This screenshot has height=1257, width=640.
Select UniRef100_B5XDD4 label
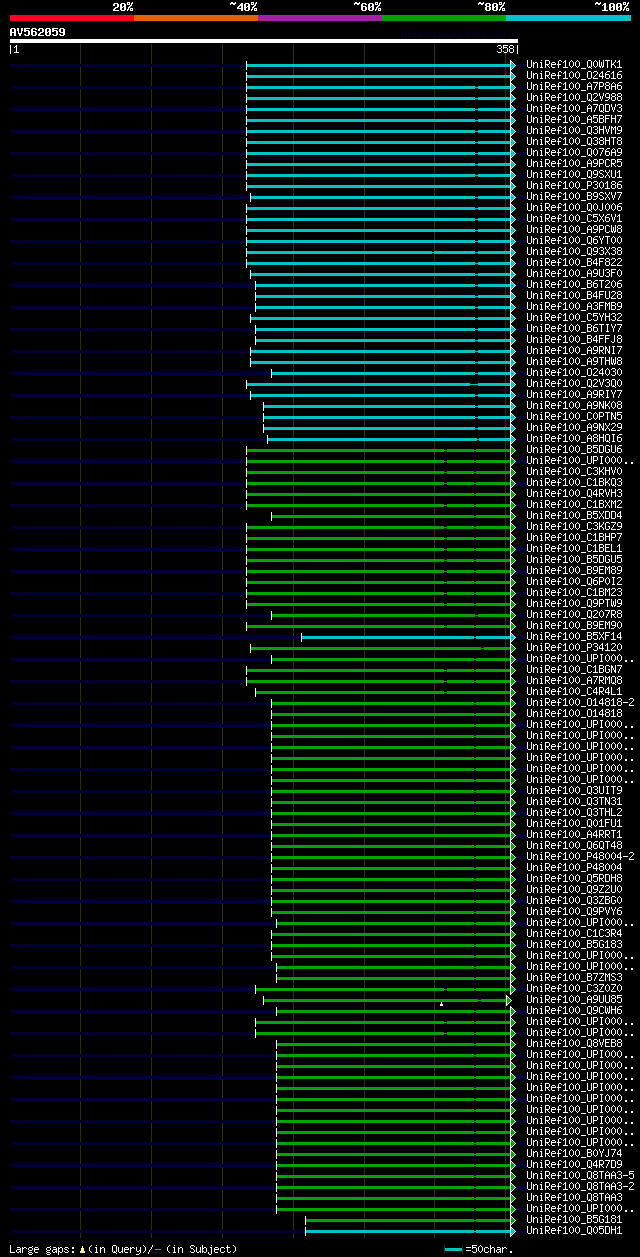click(574, 515)
